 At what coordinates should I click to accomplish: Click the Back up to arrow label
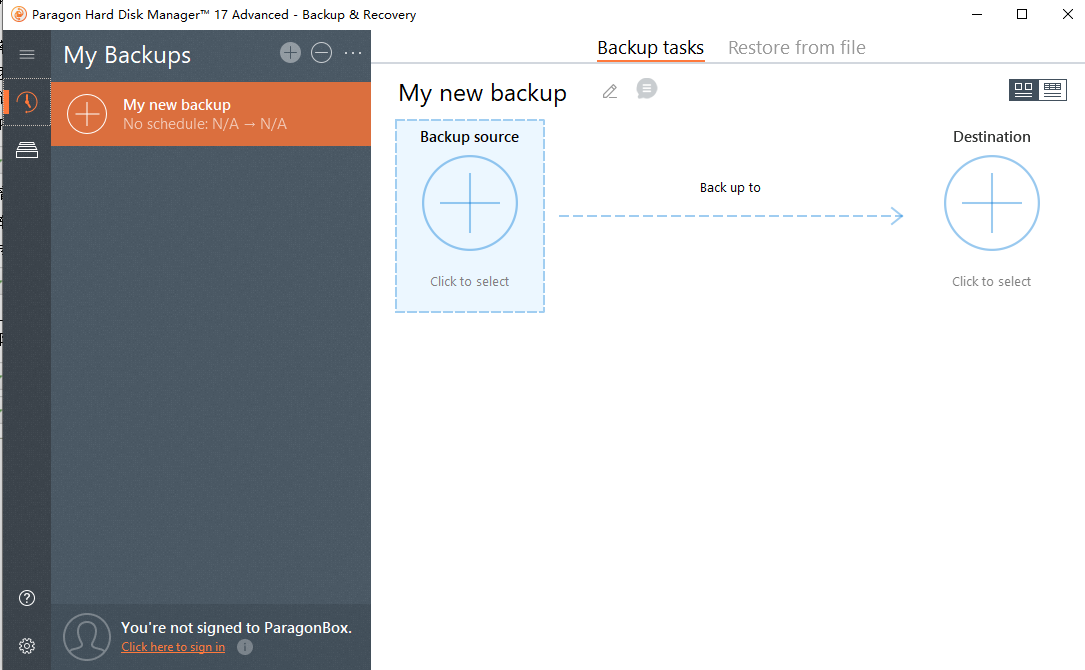click(730, 188)
